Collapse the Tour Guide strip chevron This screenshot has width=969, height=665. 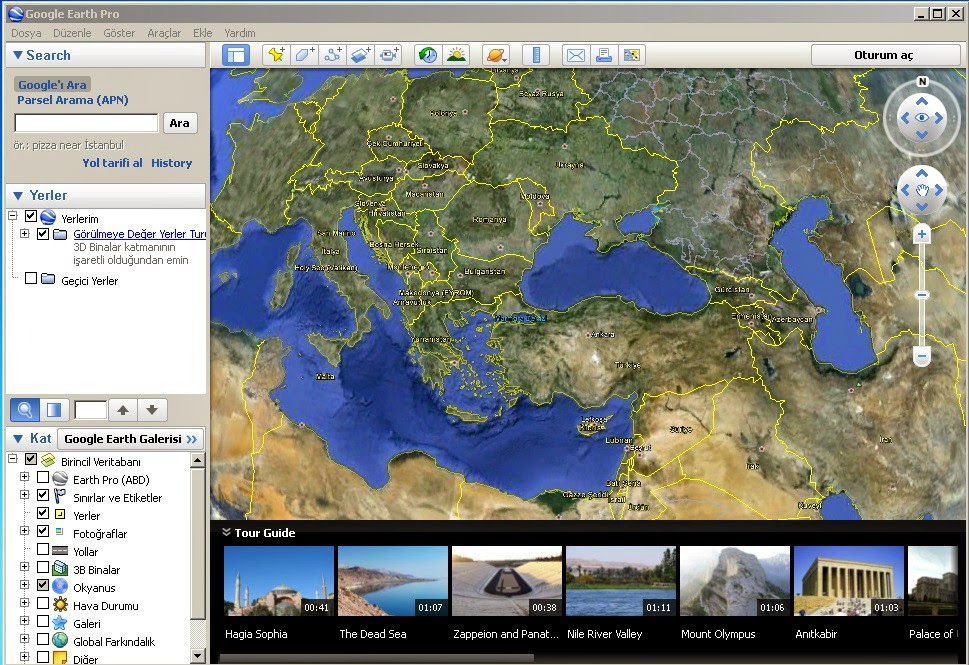pyautogui.click(x=226, y=532)
